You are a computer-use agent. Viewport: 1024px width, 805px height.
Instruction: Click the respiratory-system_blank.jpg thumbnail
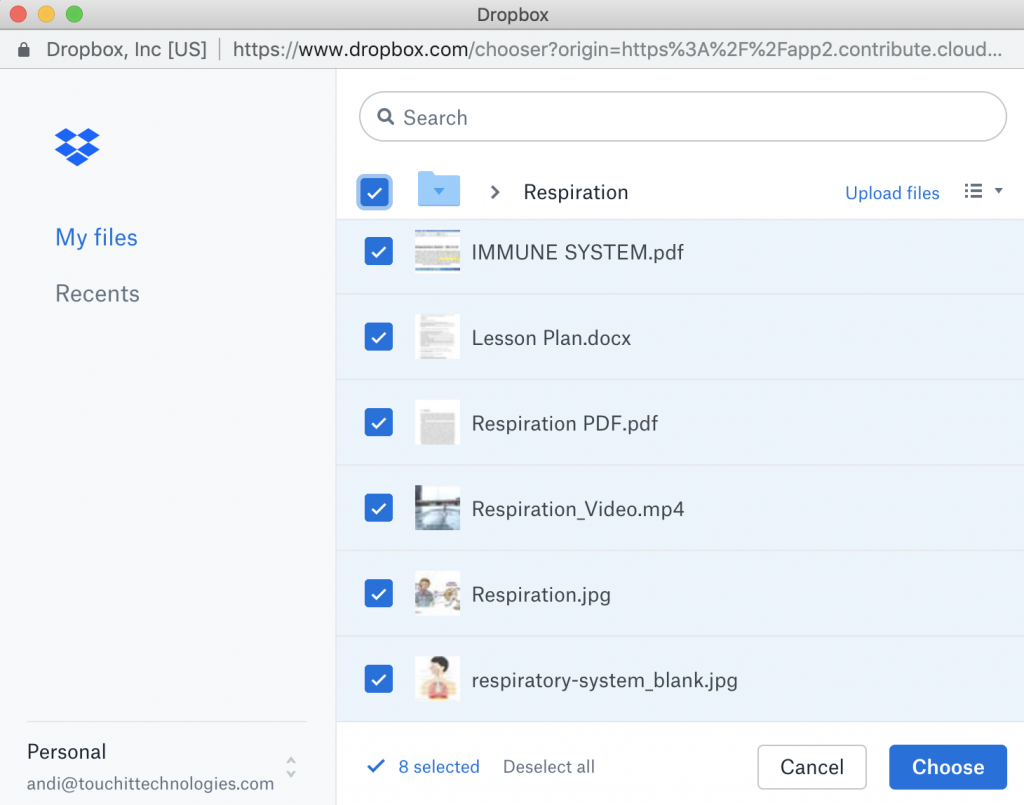(x=438, y=679)
